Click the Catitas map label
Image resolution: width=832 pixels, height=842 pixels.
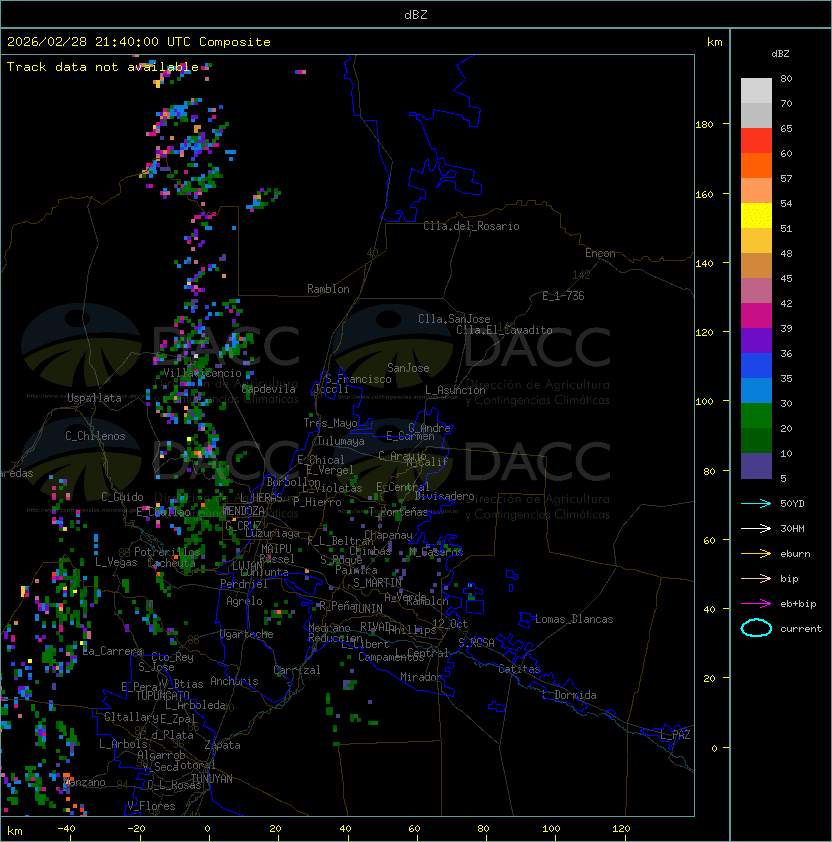pyautogui.click(x=519, y=669)
